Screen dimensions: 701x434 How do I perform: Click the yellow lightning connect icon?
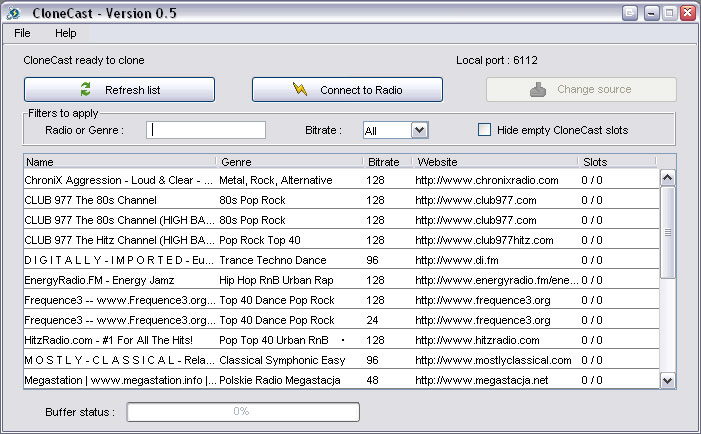(x=300, y=89)
